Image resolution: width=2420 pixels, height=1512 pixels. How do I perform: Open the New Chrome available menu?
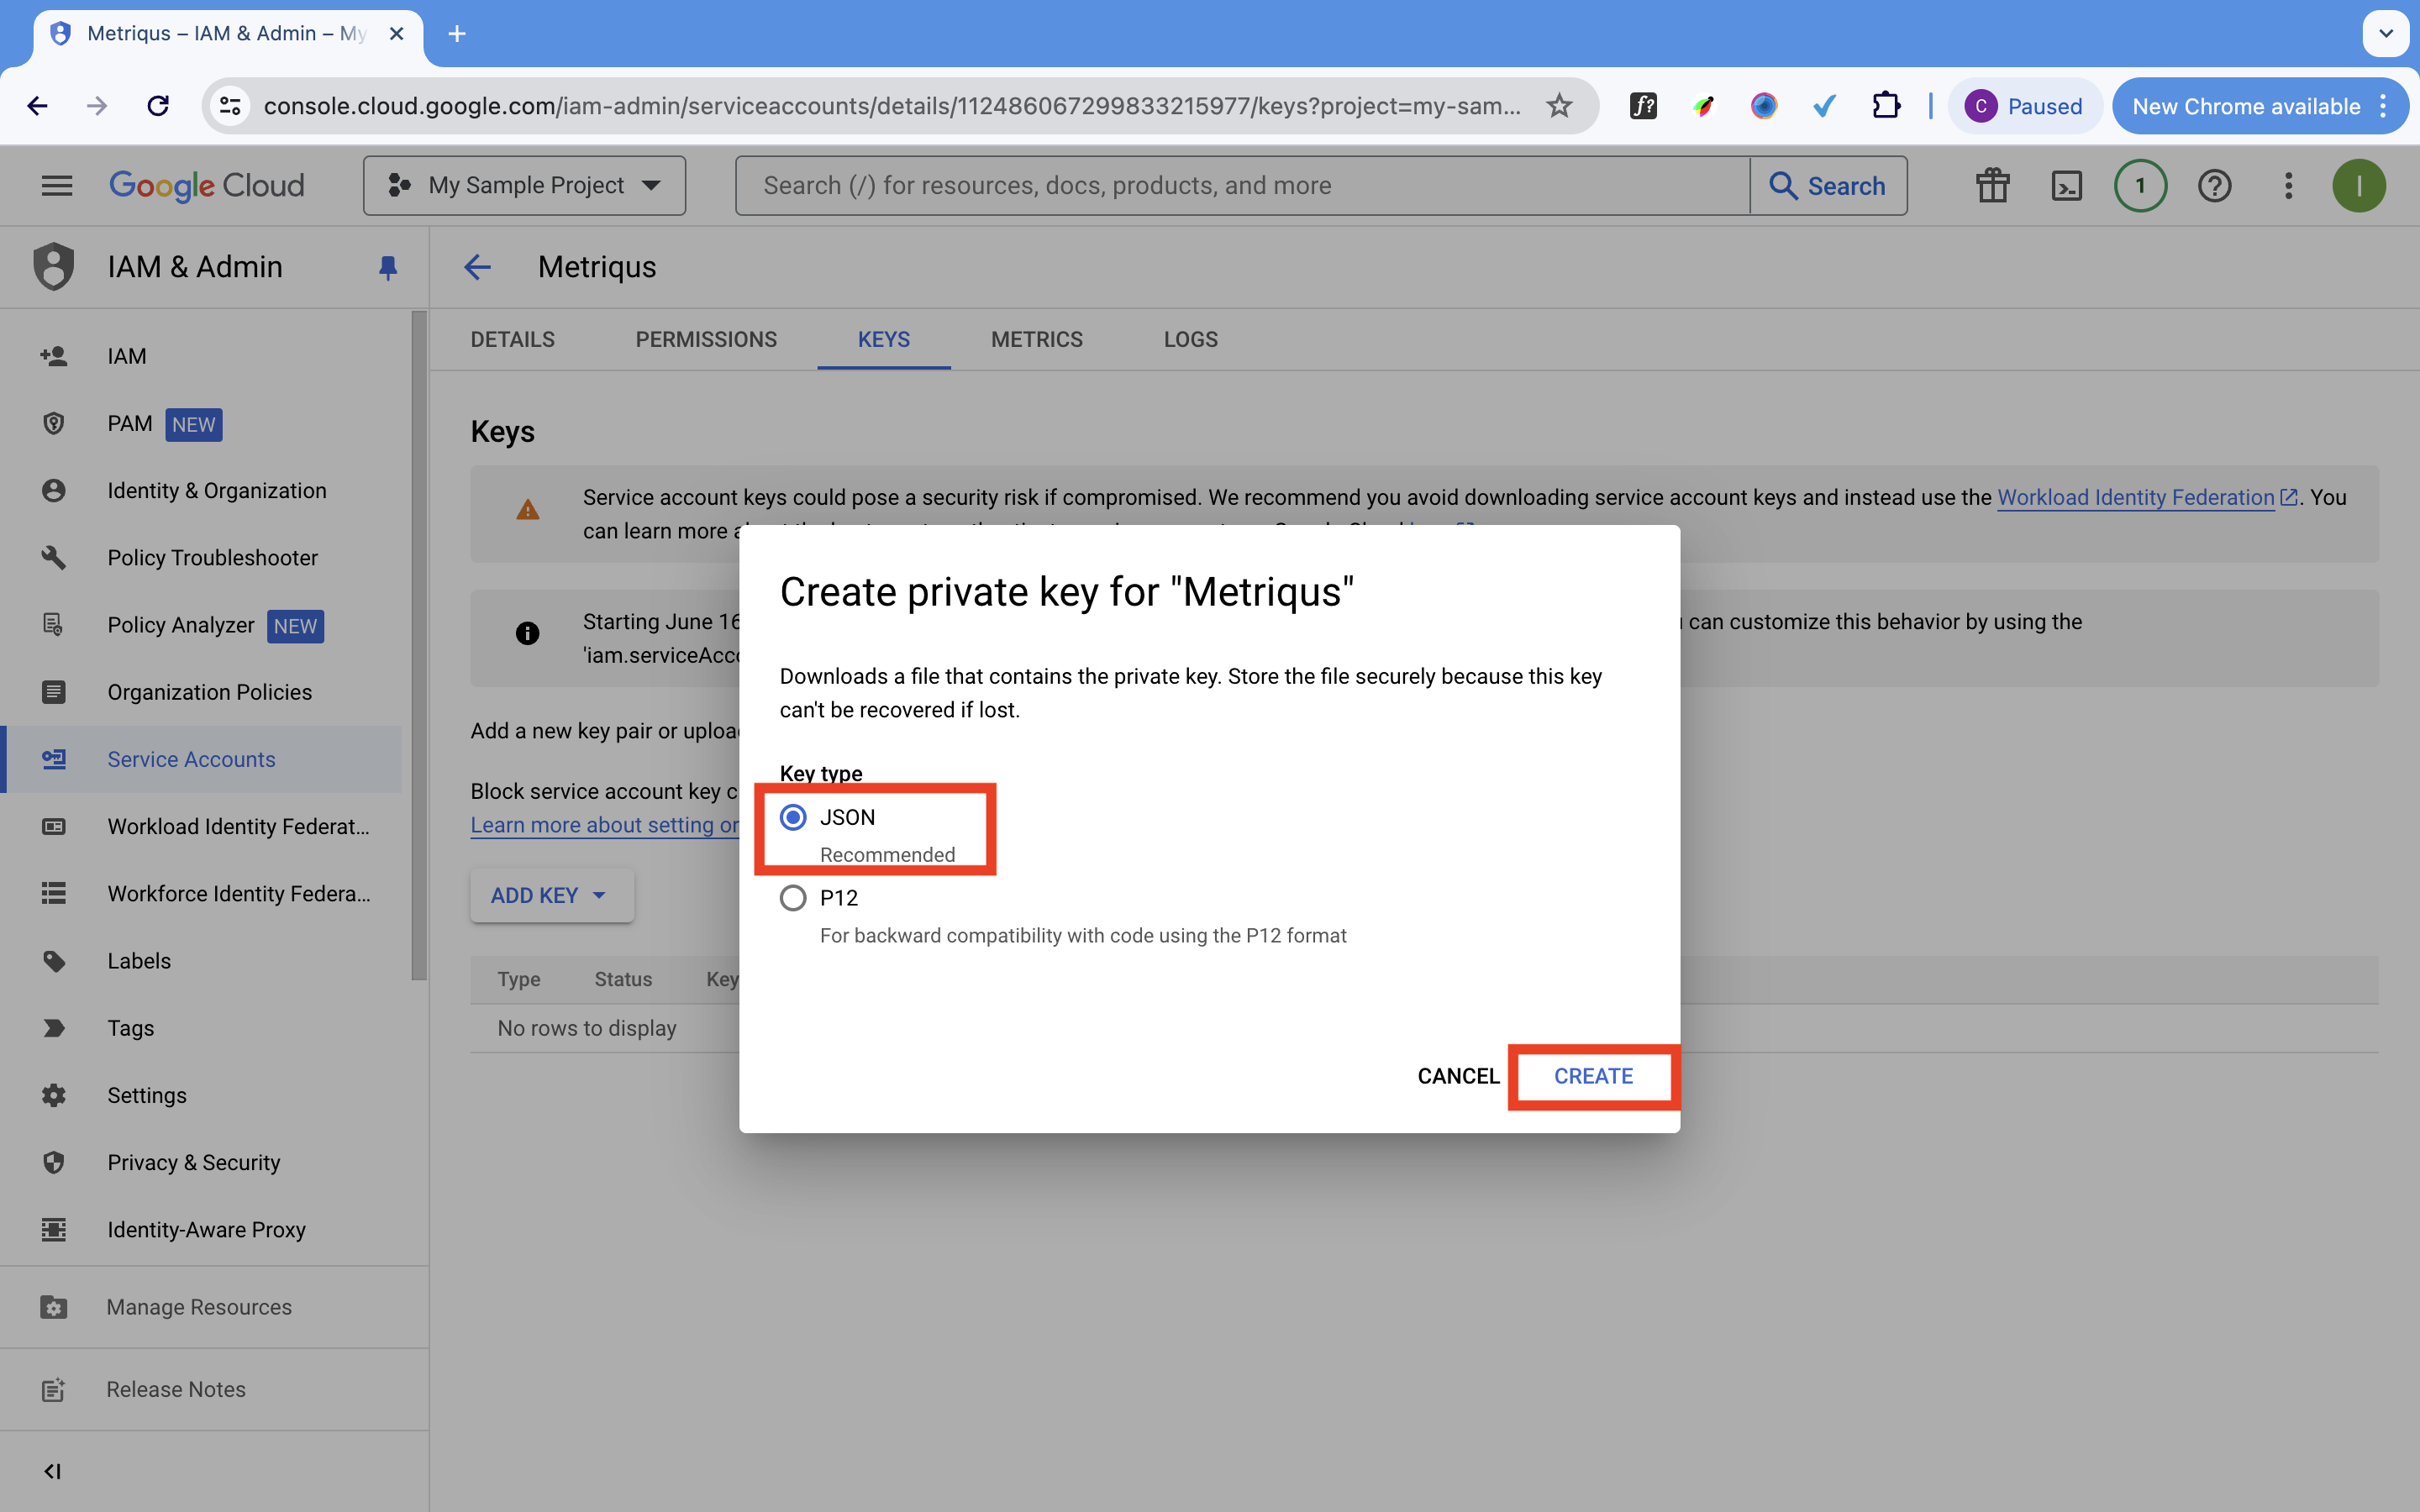[x=2260, y=106]
